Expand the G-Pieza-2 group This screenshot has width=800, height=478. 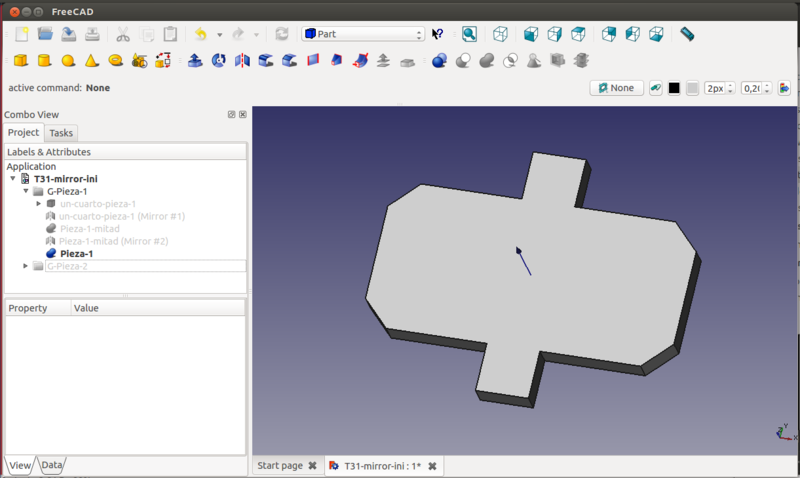[x=26, y=266]
